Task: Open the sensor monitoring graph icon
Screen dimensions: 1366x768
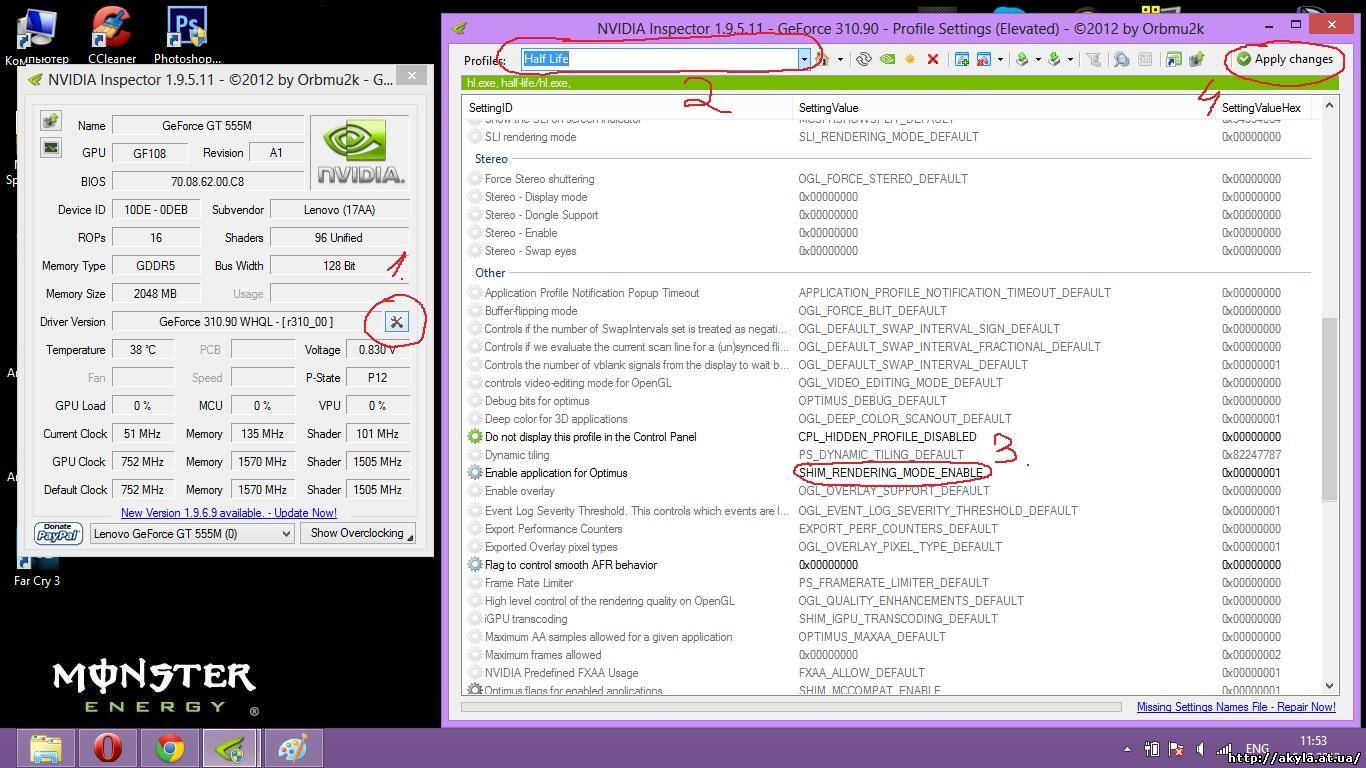Action: click(51, 148)
